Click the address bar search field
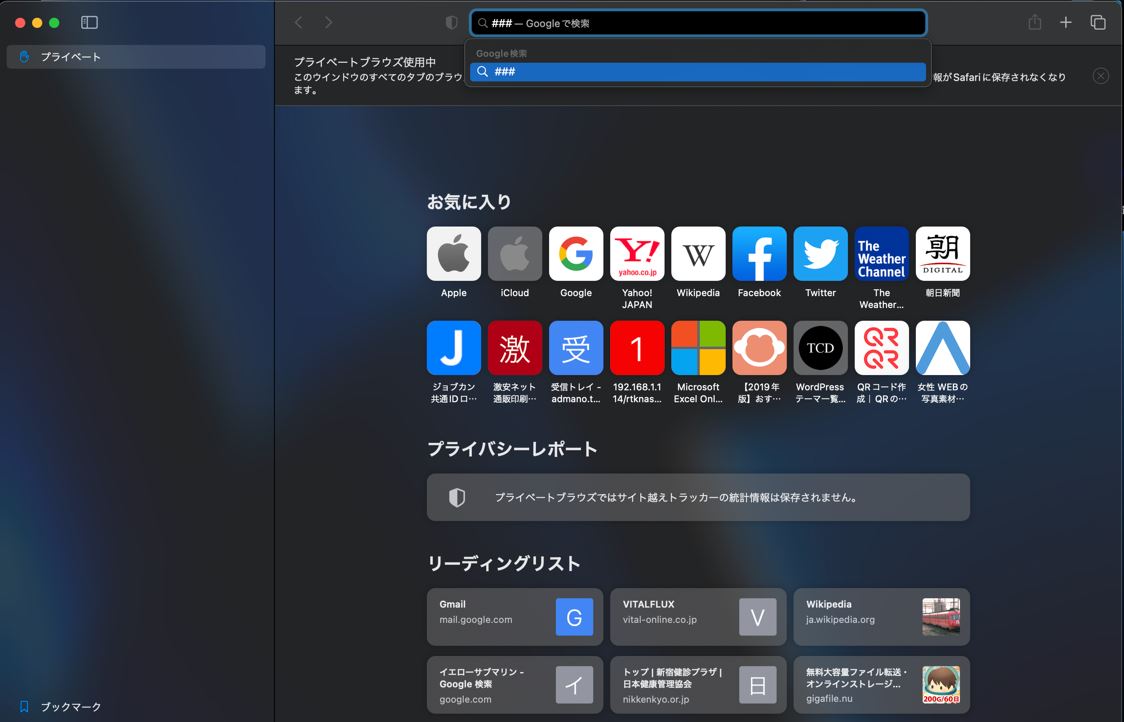Image resolution: width=1124 pixels, height=722 pixels. (698, 23)
